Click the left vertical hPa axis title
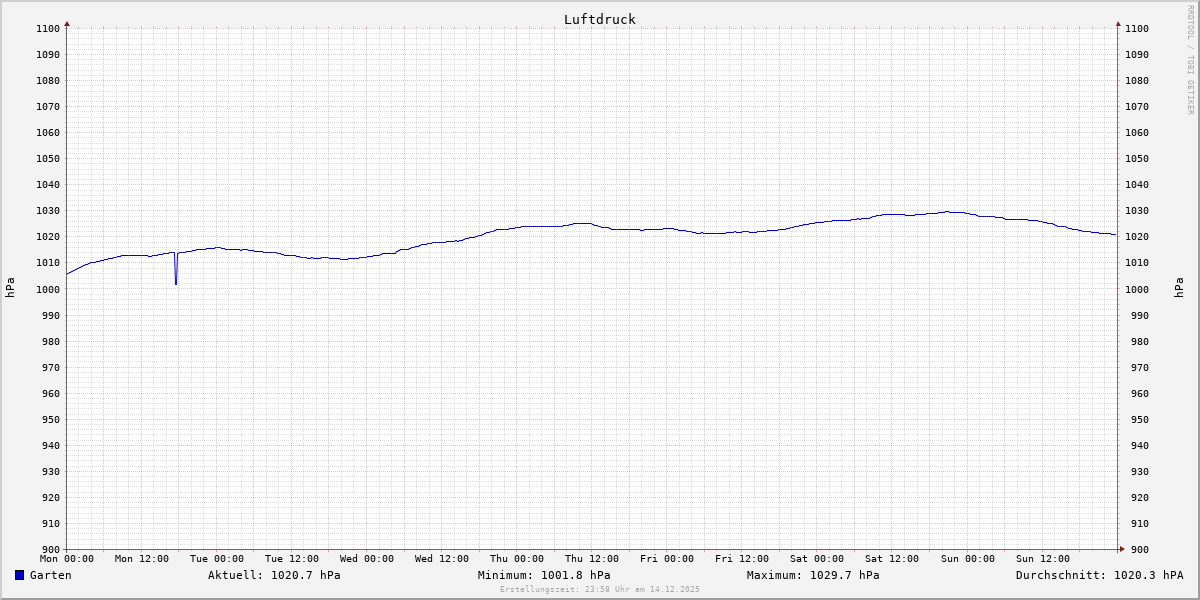The width and height of the screenshot is (1200, 600). 10,288
